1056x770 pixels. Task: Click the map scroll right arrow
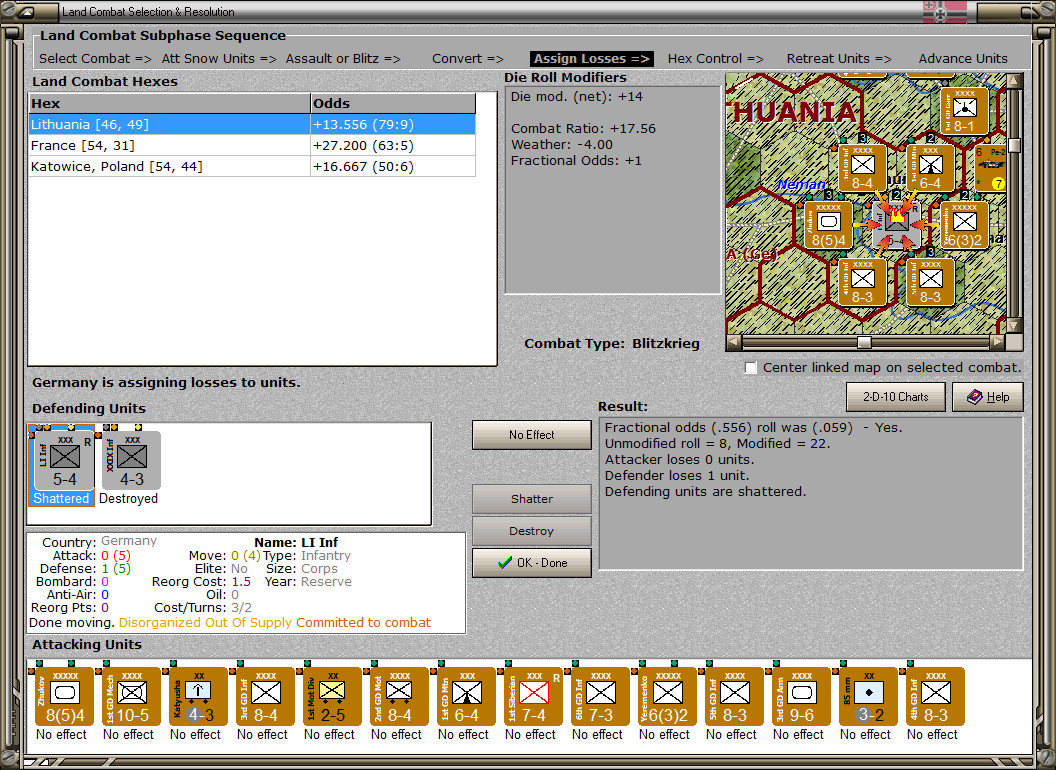click(x=997, y=342)
